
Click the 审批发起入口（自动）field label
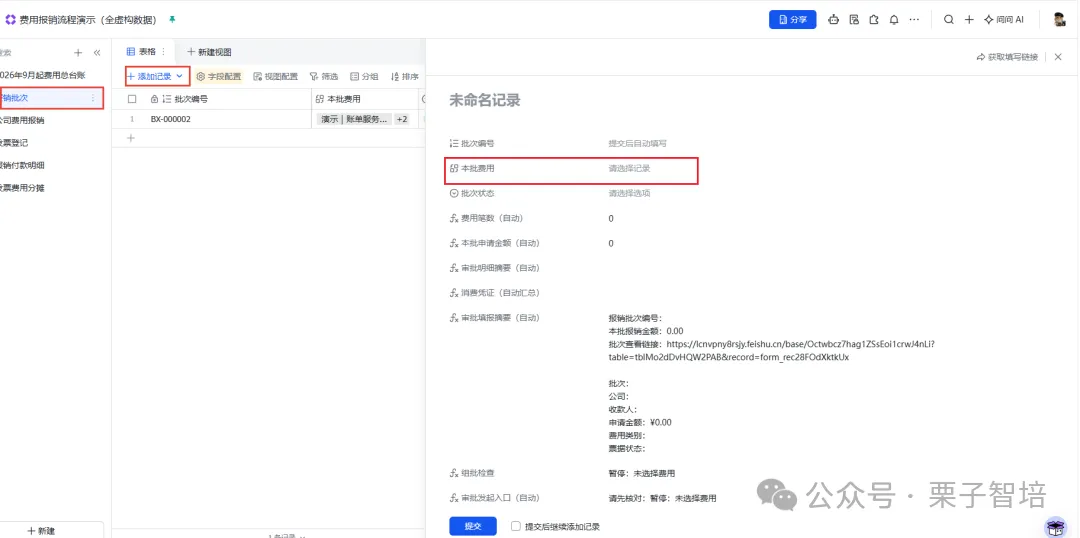coord(500,498)
